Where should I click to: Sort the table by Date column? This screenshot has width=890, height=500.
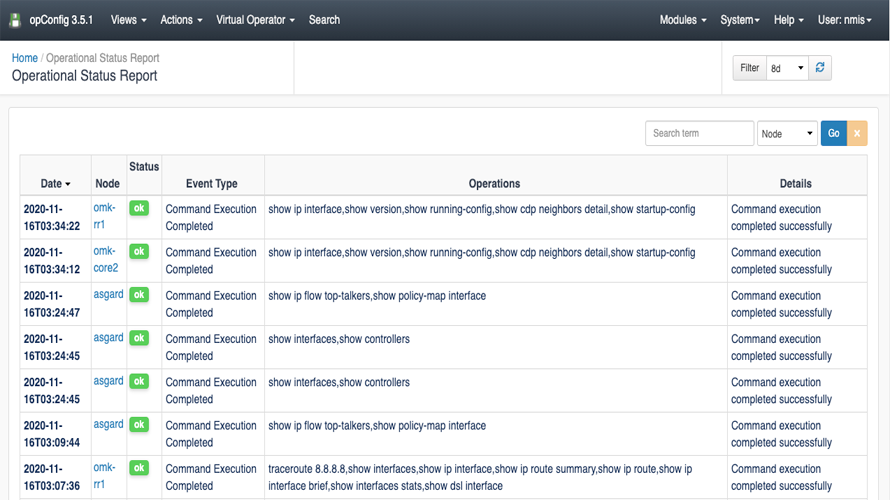coord(55,184)
